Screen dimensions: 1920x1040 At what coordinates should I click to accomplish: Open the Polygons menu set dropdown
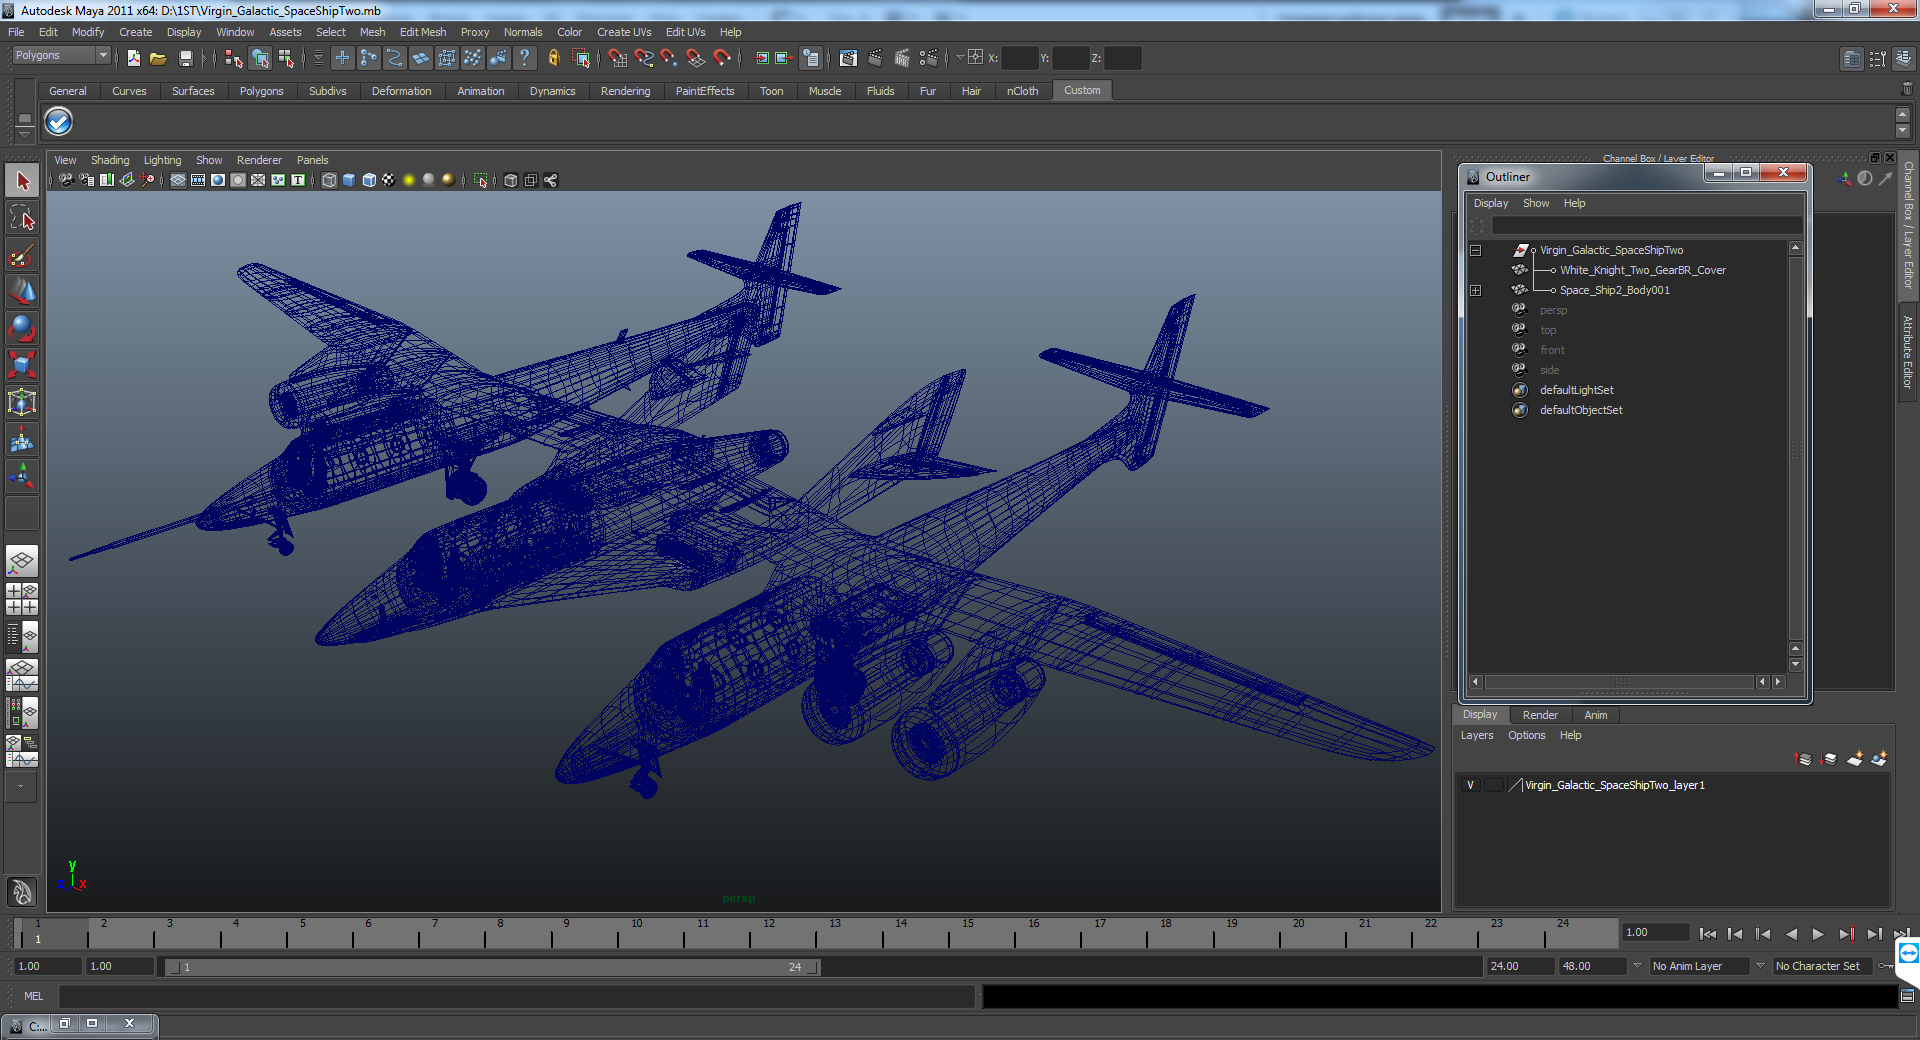[60, 56]
